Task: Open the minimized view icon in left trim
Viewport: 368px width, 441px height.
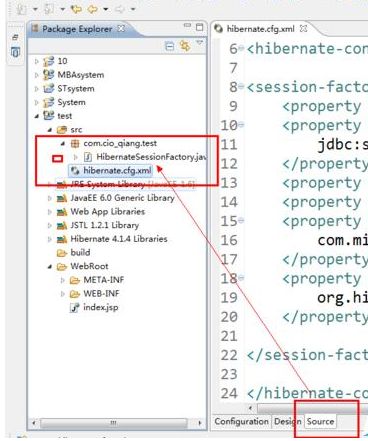Action: pyautogui.click(x=16, y=52)
